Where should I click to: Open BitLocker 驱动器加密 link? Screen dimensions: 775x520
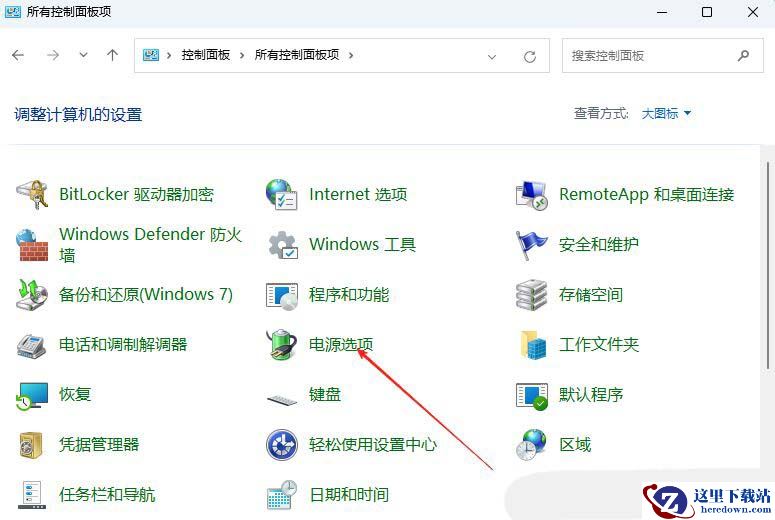coord(136,194)
